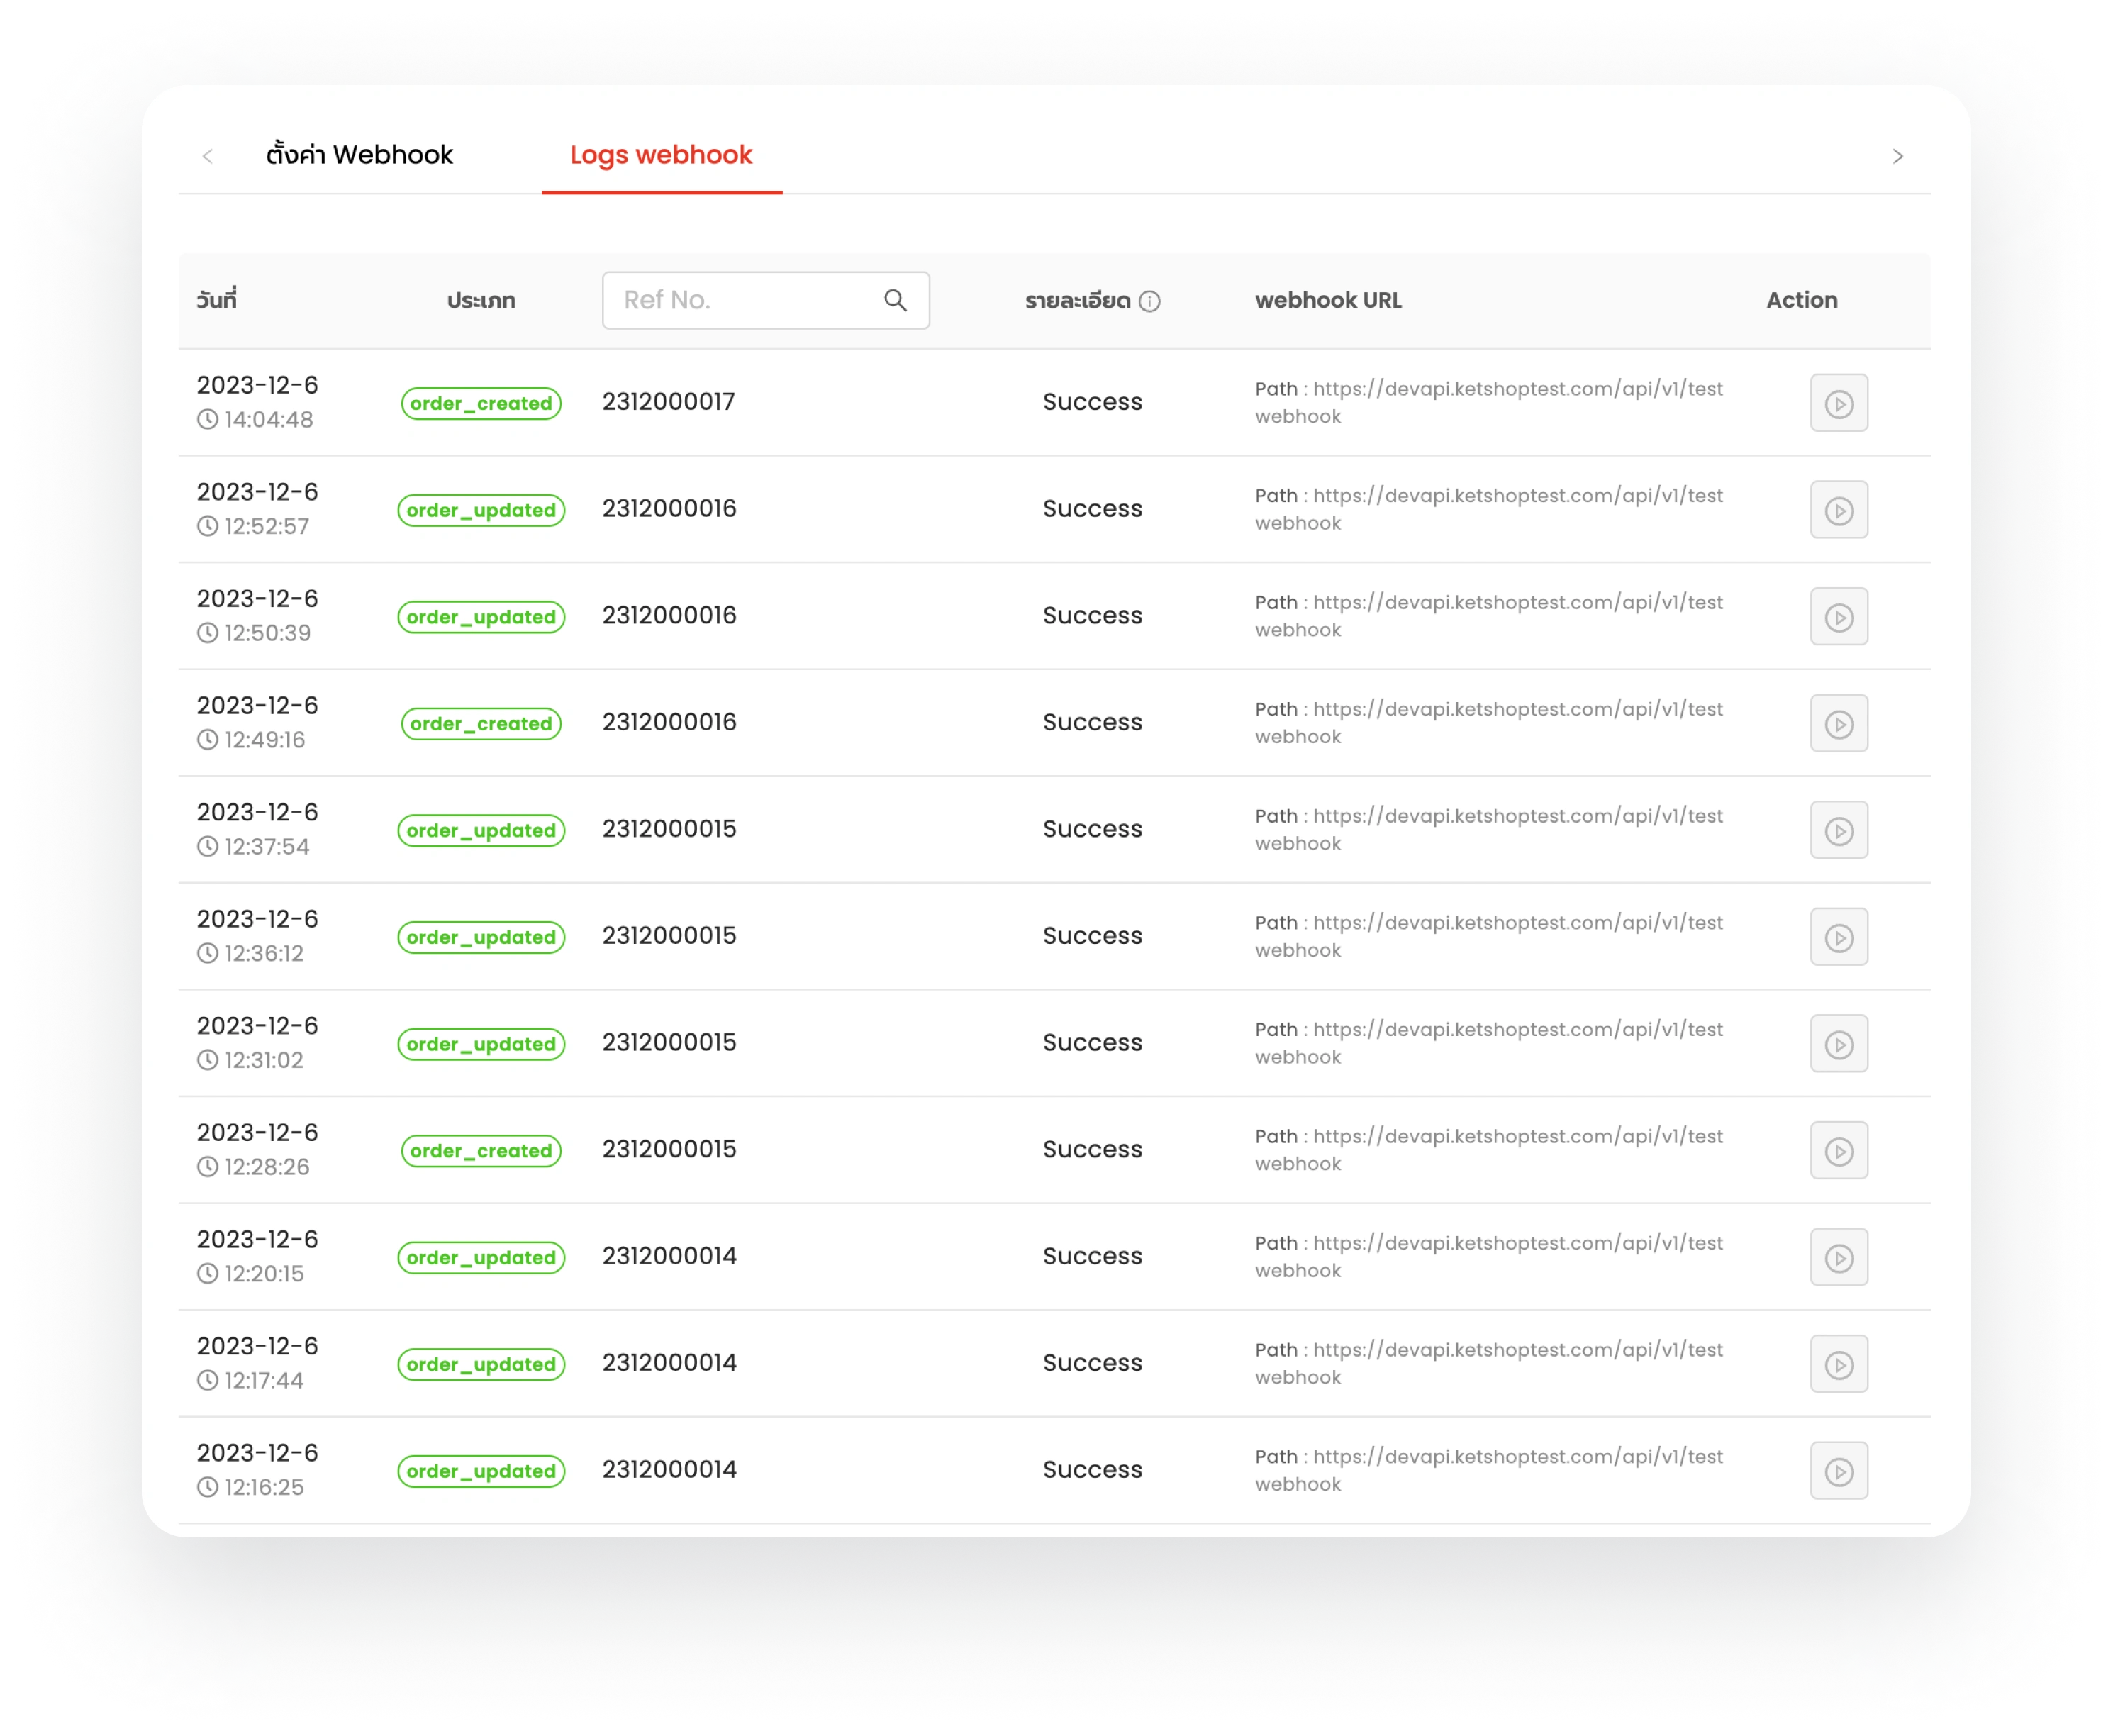Click order_created tag in 12:28:26 row
This screenshot has width=2113, height=1736.
481,1151
